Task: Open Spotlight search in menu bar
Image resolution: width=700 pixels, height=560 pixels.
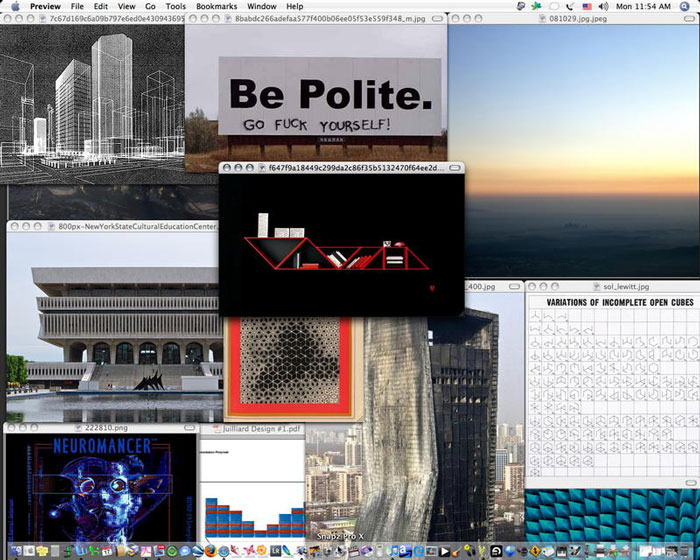Action: coord(684,6)
